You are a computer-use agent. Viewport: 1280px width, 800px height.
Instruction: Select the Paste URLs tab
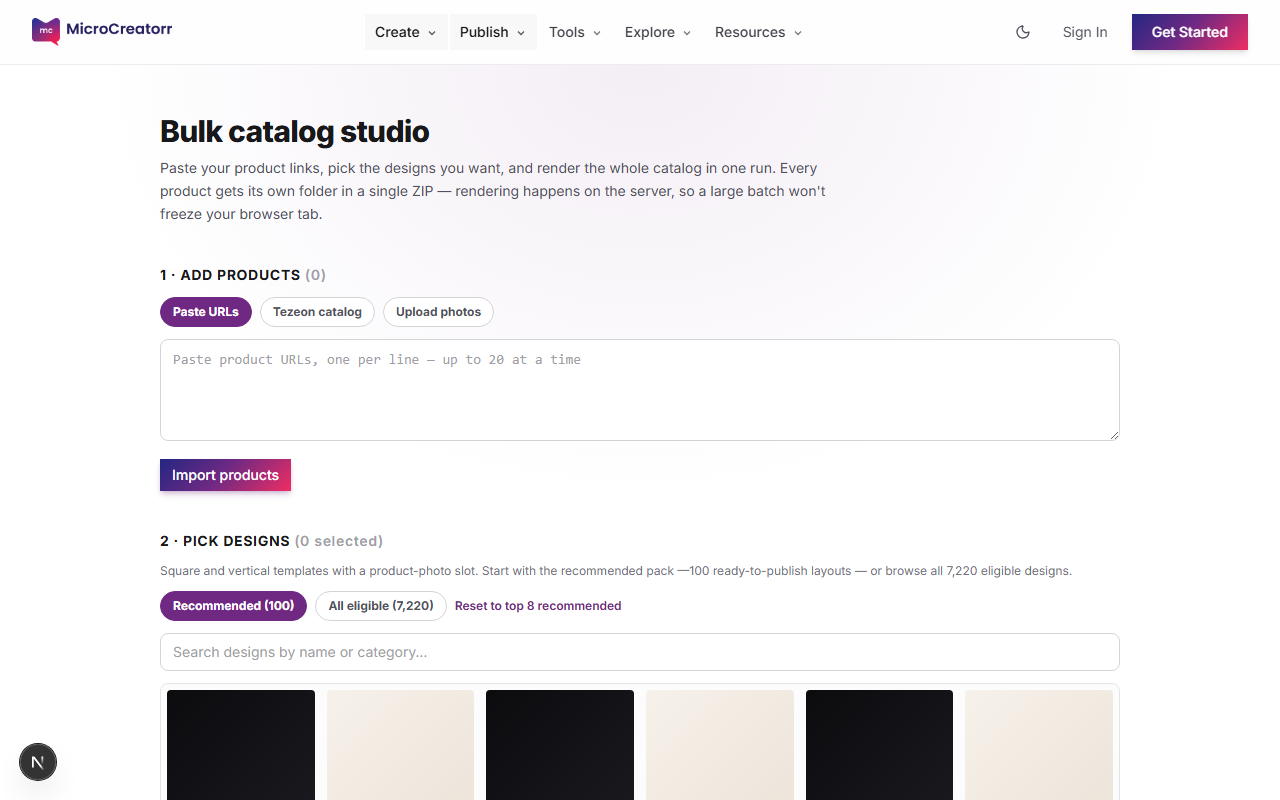click(x=206, y=312)
